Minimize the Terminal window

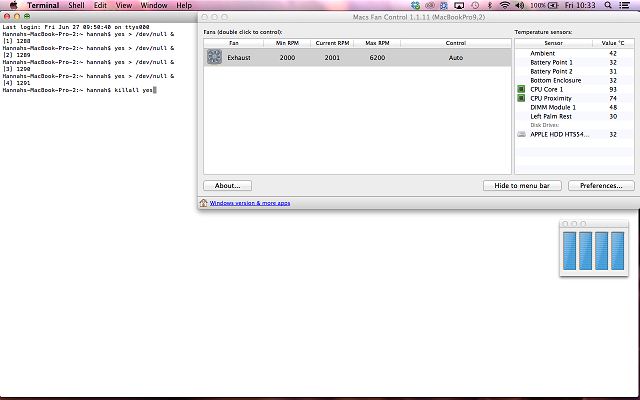(17, 16)
